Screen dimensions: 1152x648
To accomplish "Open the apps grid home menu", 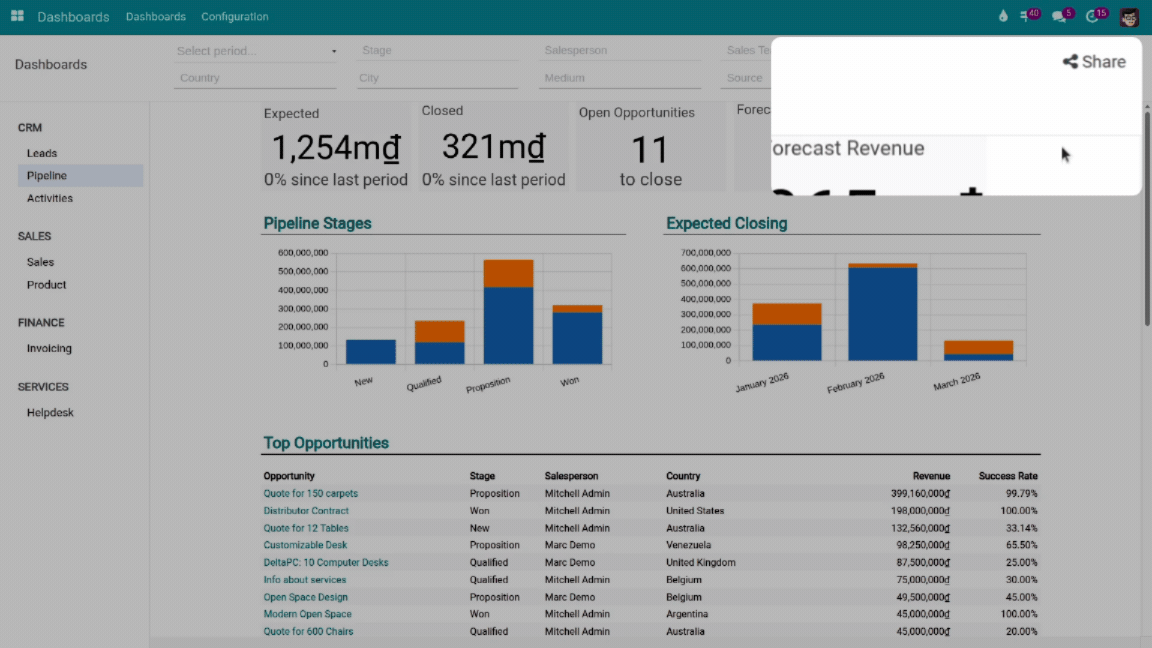I will 17,17.
